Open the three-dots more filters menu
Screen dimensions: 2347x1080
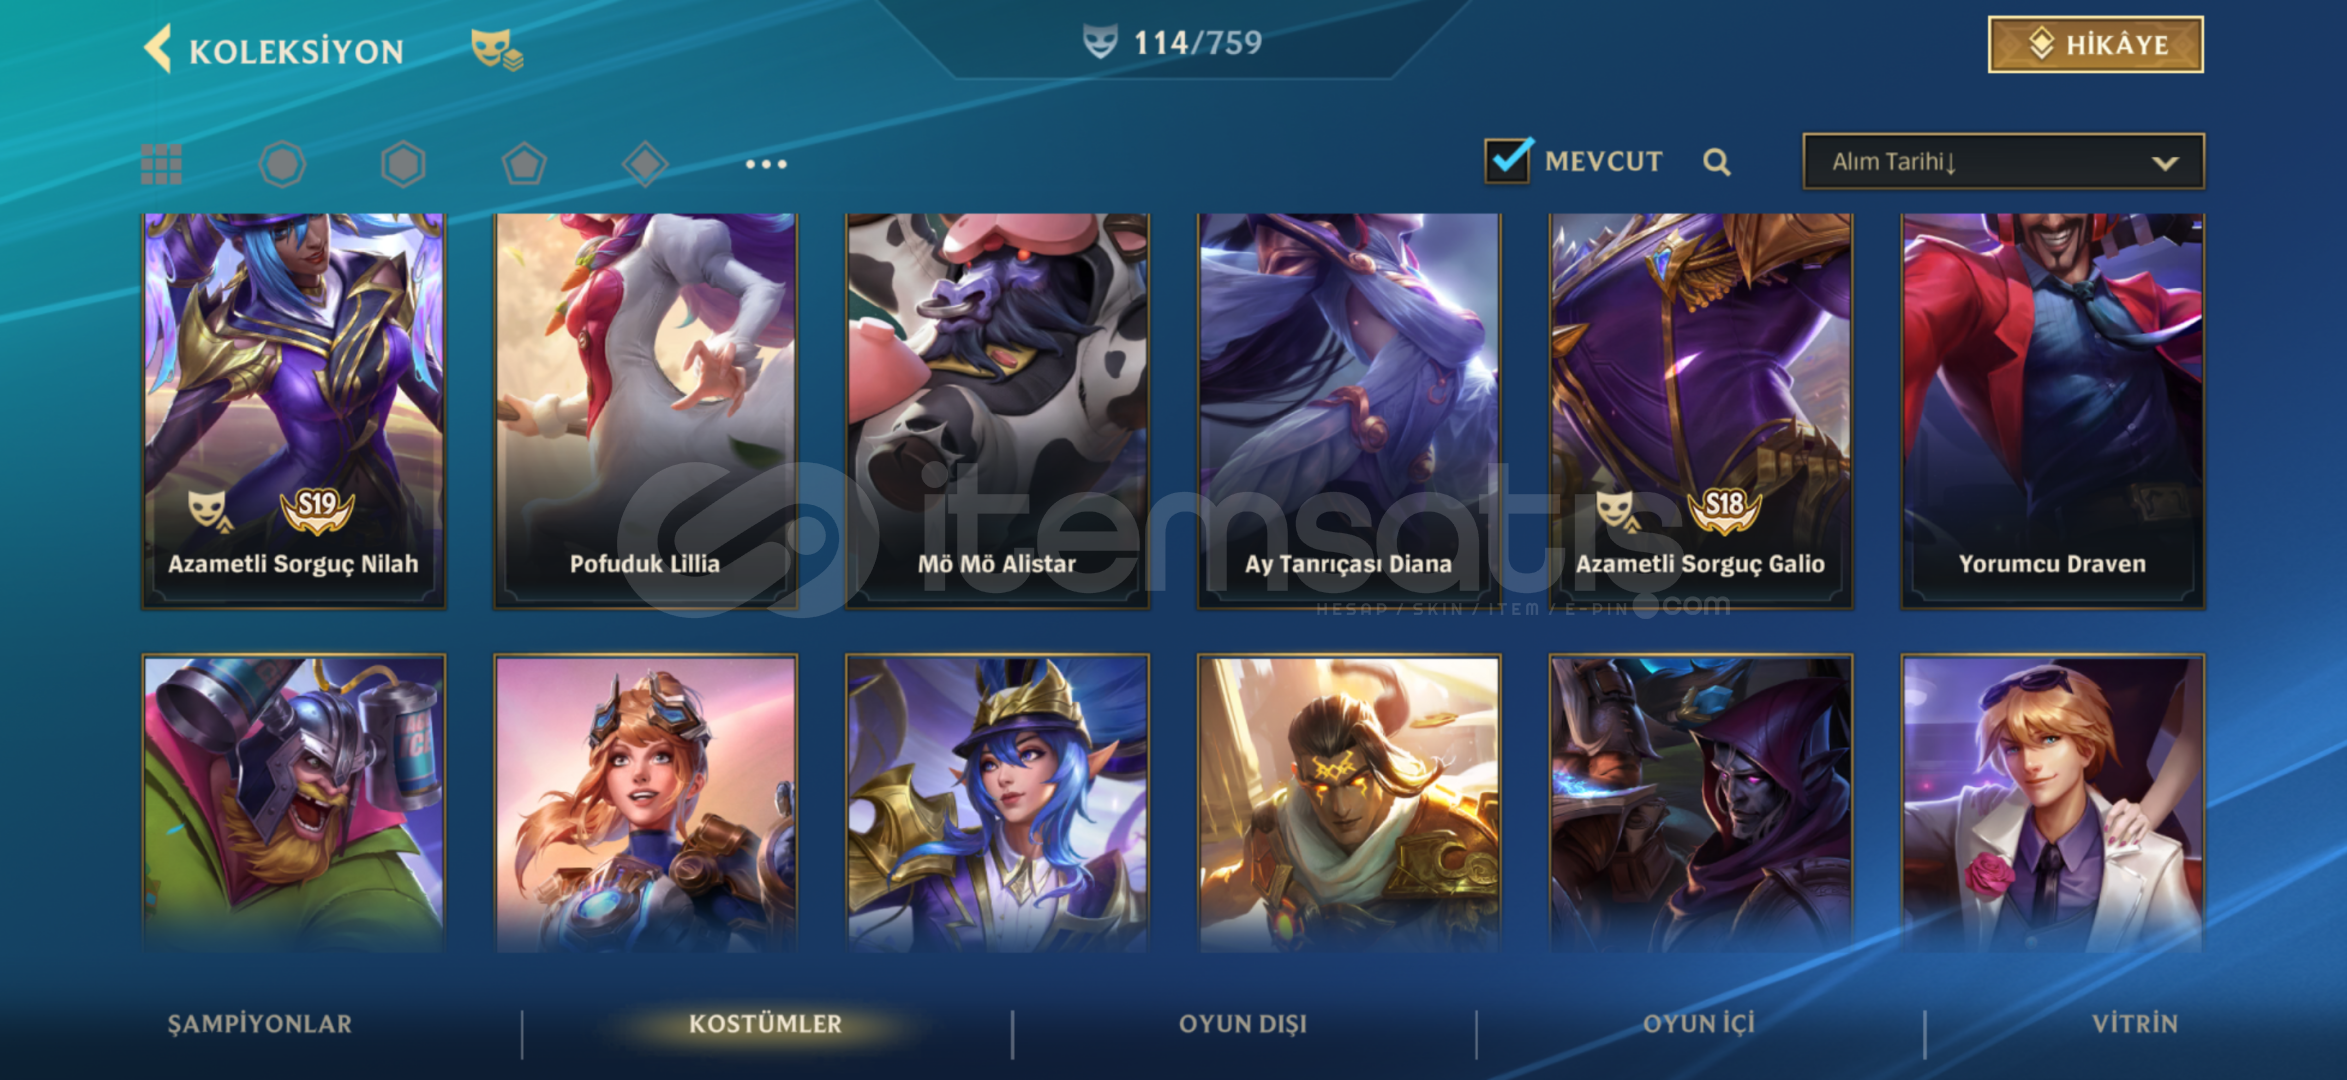click(x=766, y=164)
